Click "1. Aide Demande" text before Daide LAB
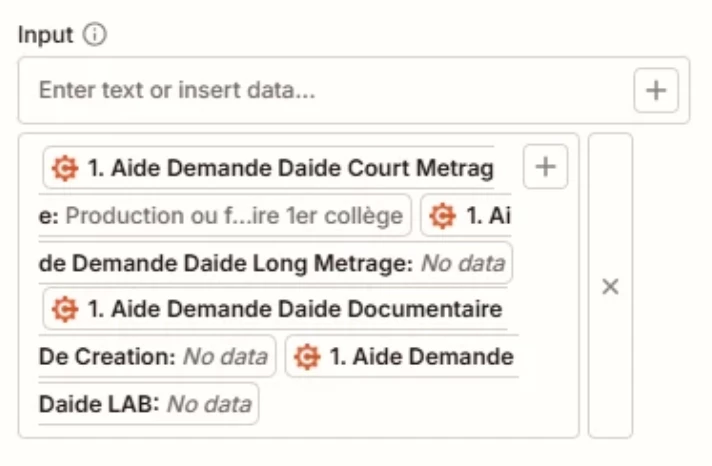This screenshot has width=712, height=466. [x=421, y=357]
